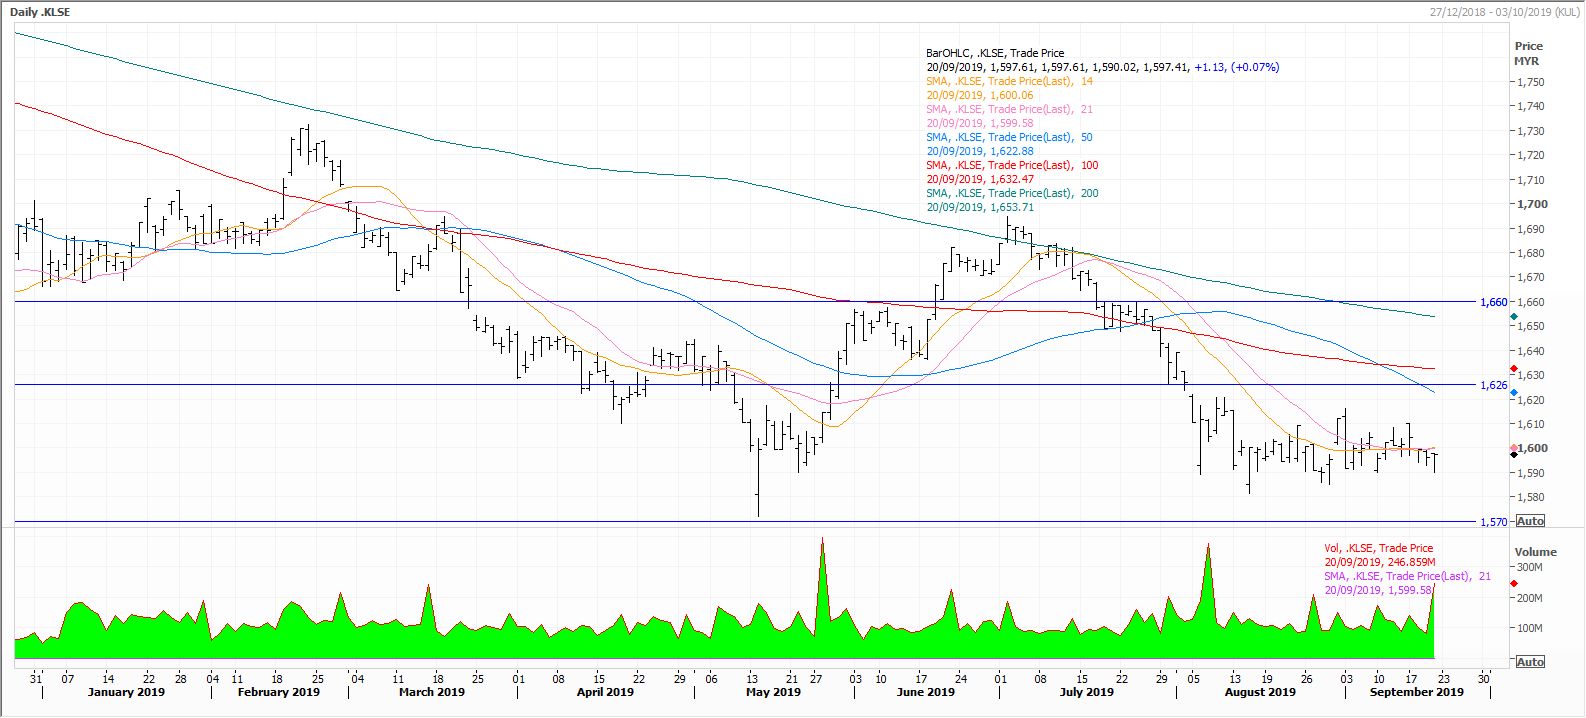The width and height of the screenshot is (1586, 718).
Task: Click the red volume axis marker
Action: pos(1514,583)
